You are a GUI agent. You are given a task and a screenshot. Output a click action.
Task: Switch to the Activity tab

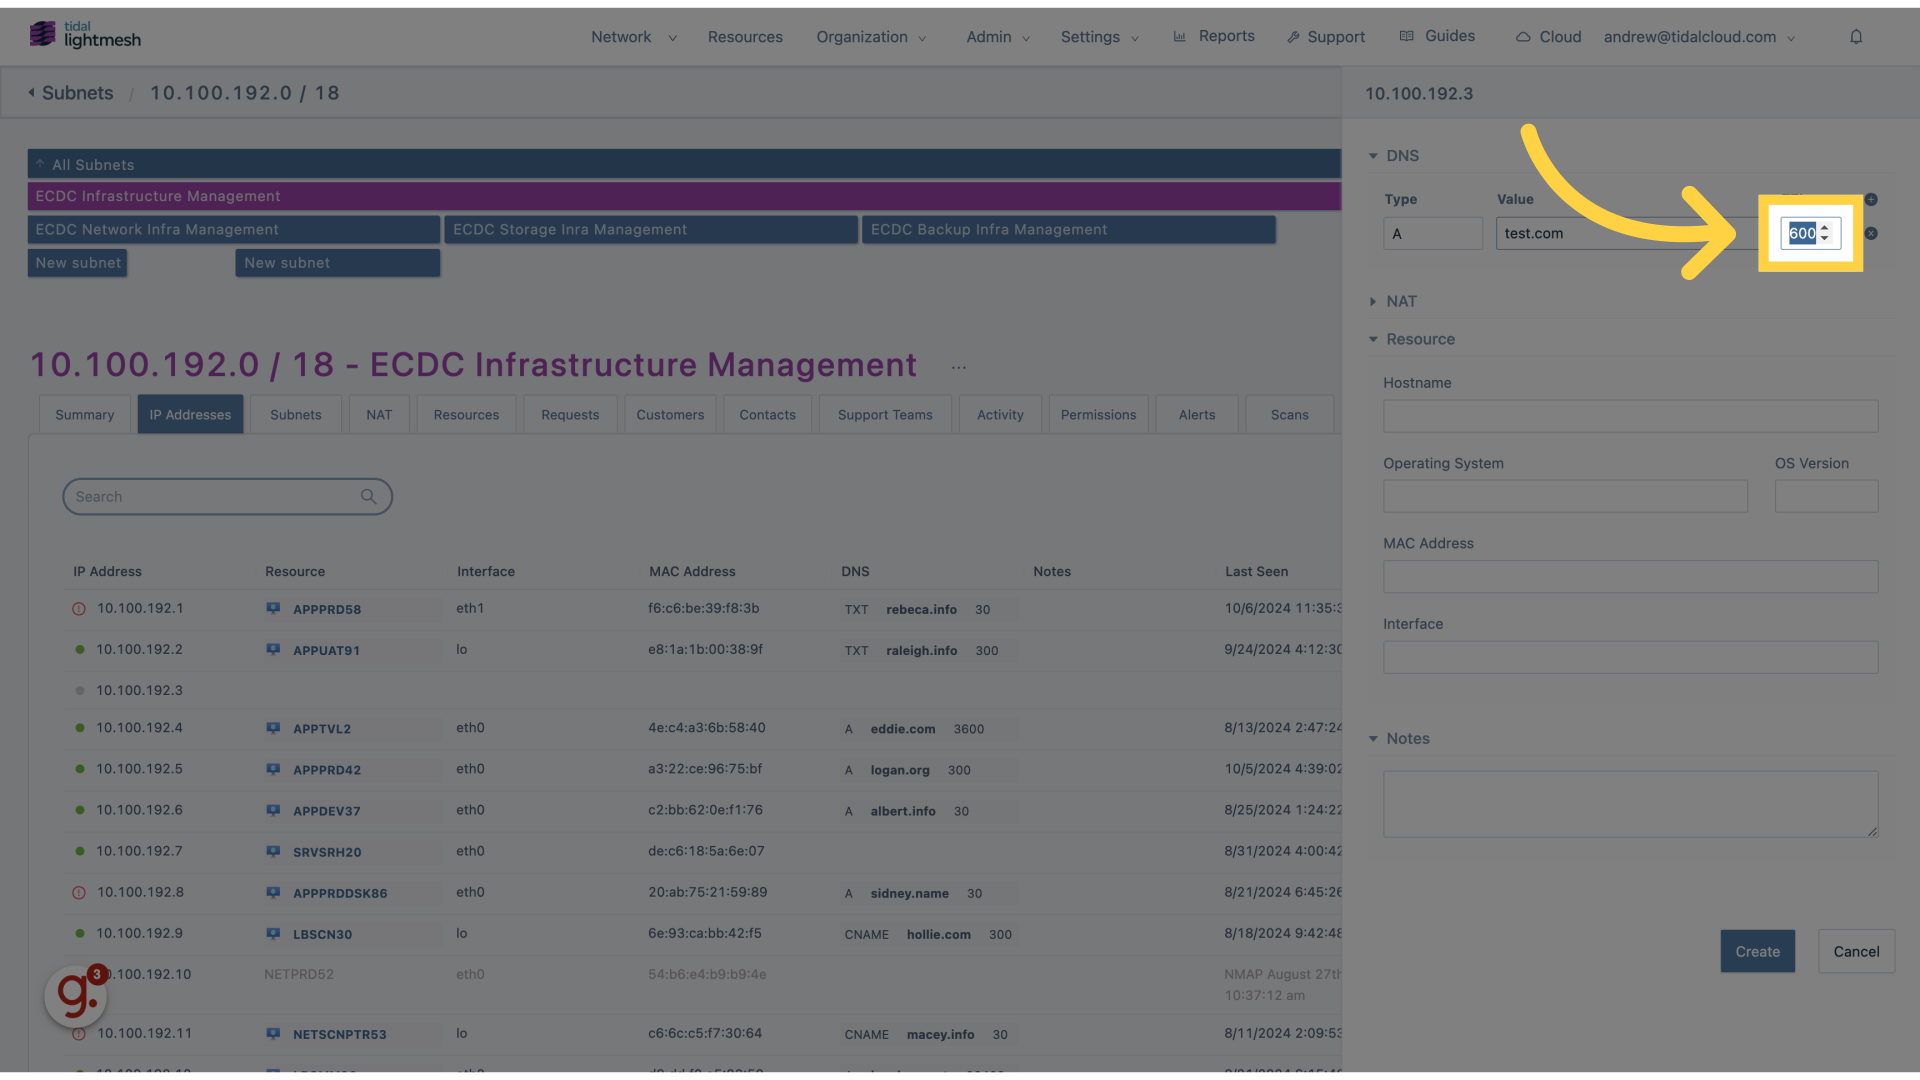[x=1000, y=415]
